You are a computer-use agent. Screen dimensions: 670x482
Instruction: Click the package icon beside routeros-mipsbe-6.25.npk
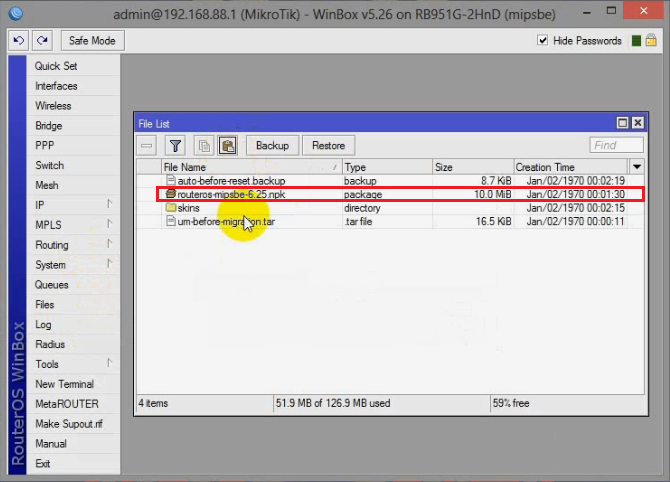point(171,194)
